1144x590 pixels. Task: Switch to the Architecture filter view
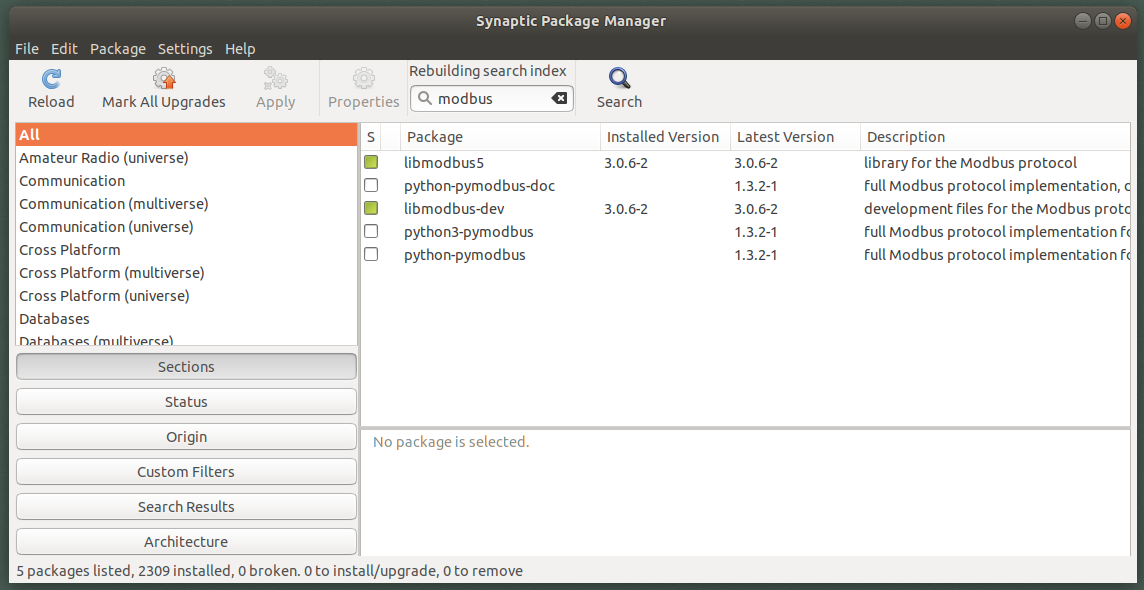click(x=186, y=542)
